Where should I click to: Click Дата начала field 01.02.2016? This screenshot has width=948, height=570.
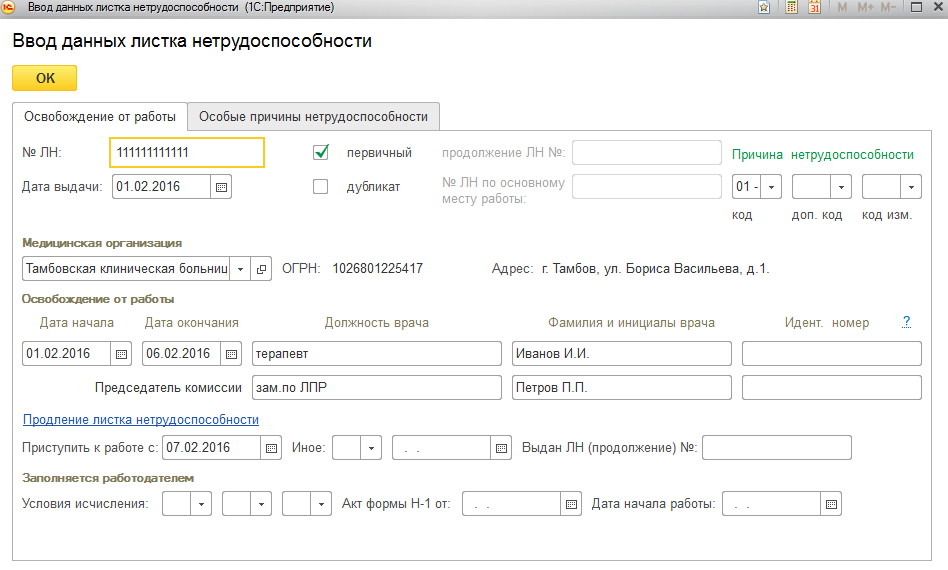click(67, 354)
